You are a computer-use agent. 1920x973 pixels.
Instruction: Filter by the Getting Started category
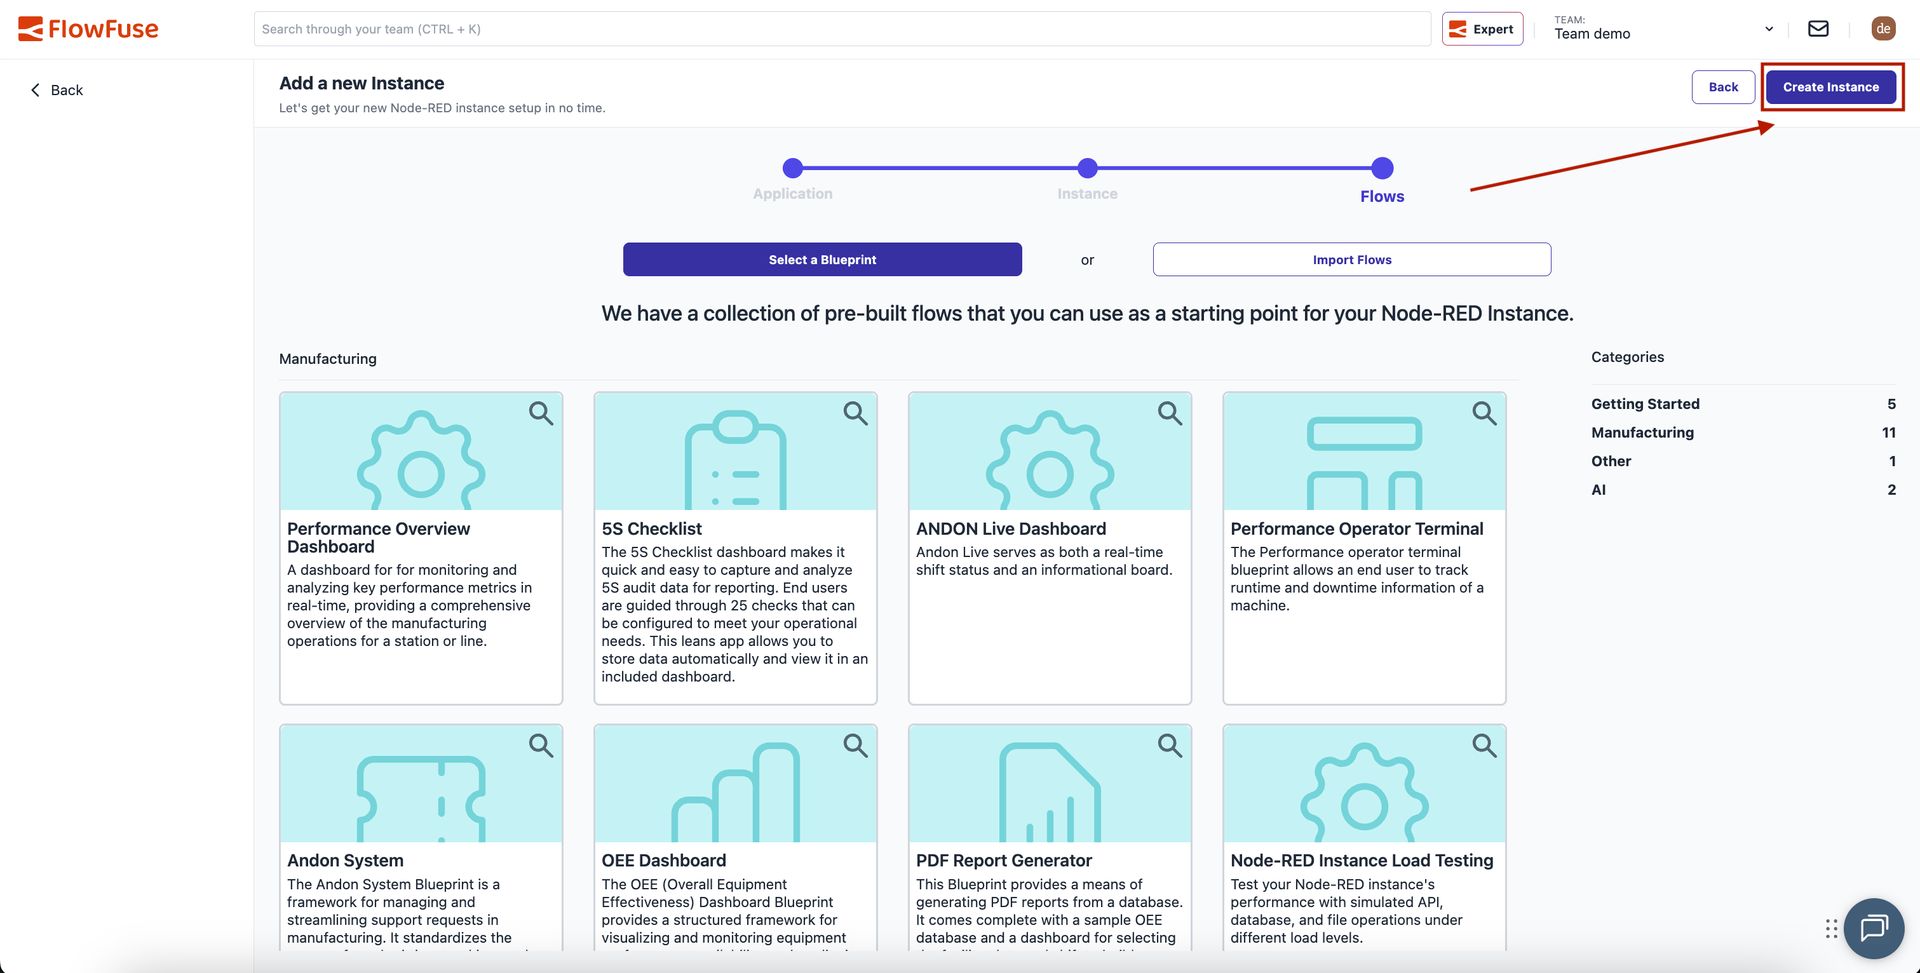coord(1645,404)
